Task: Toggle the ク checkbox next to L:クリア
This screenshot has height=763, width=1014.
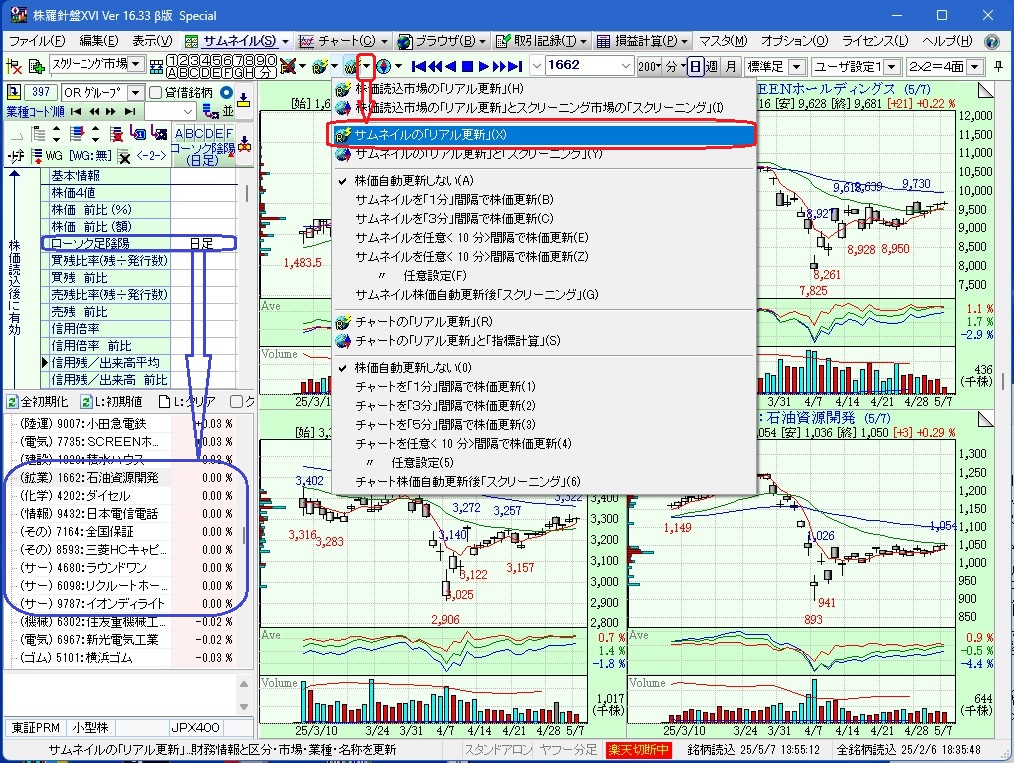Action: pyautogui.click(x=237, y=402)
